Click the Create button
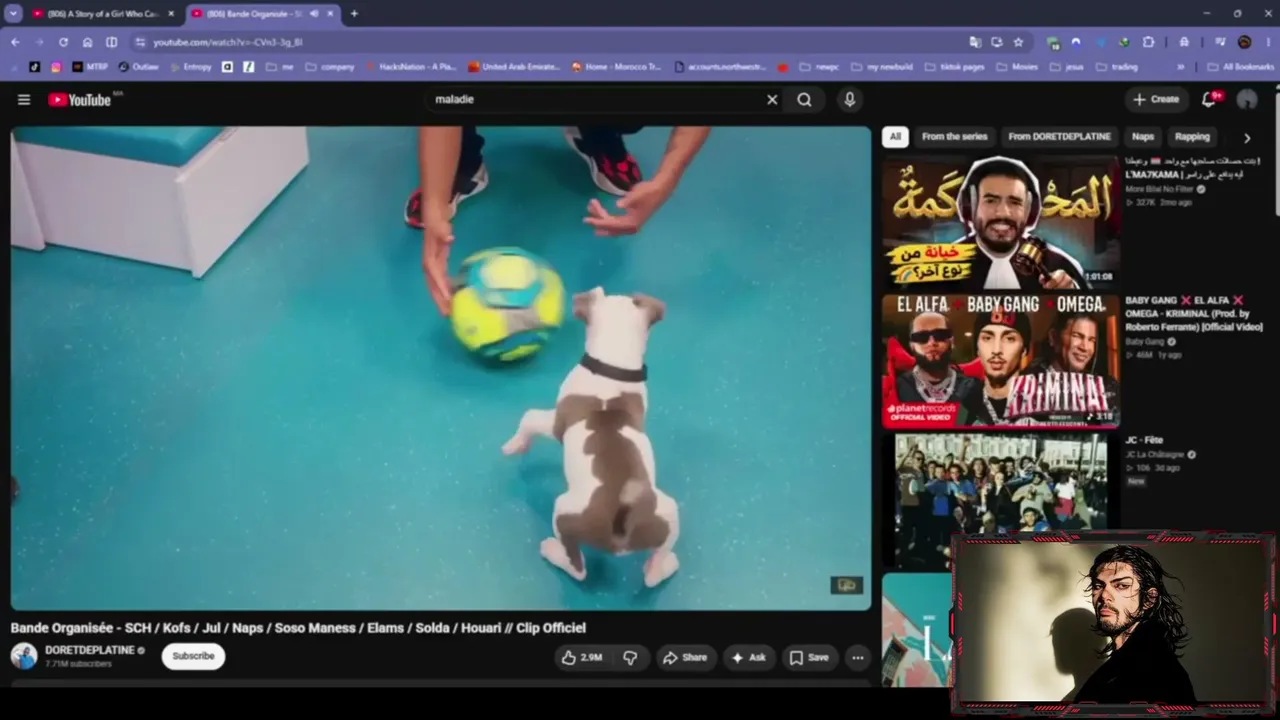 point(1155,100)
